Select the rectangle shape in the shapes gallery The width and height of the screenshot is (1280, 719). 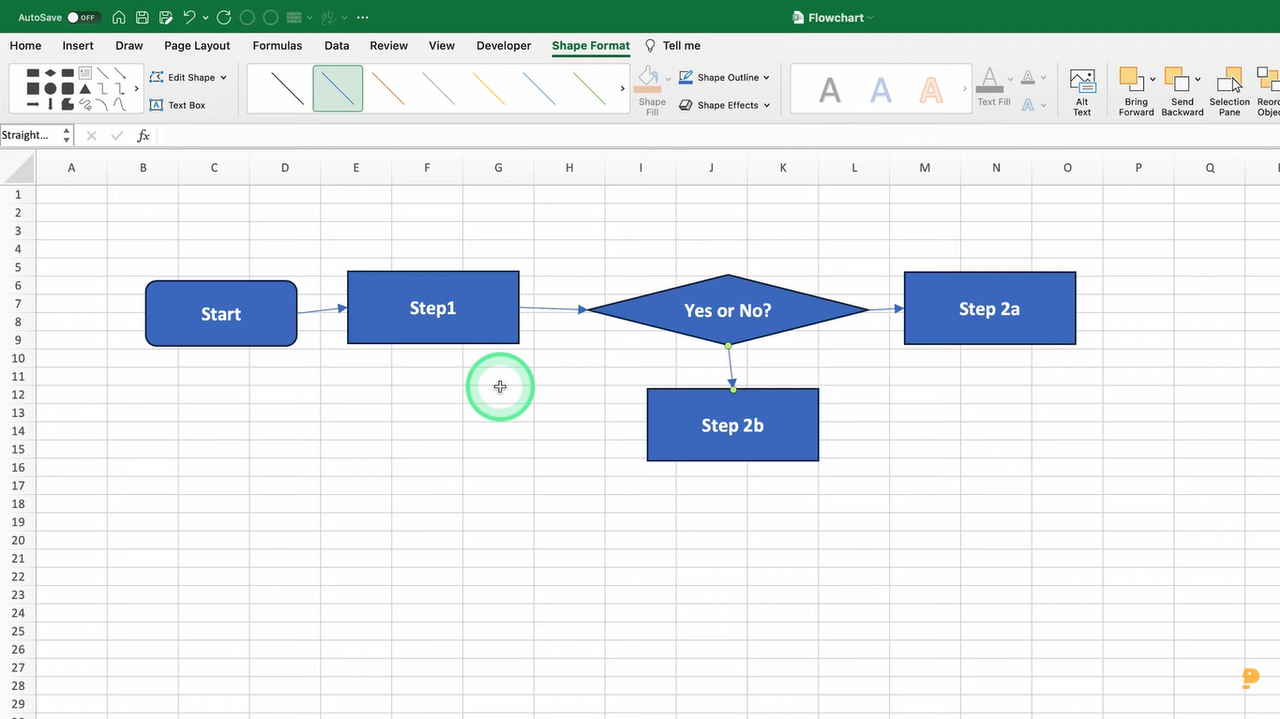(33, 73)
